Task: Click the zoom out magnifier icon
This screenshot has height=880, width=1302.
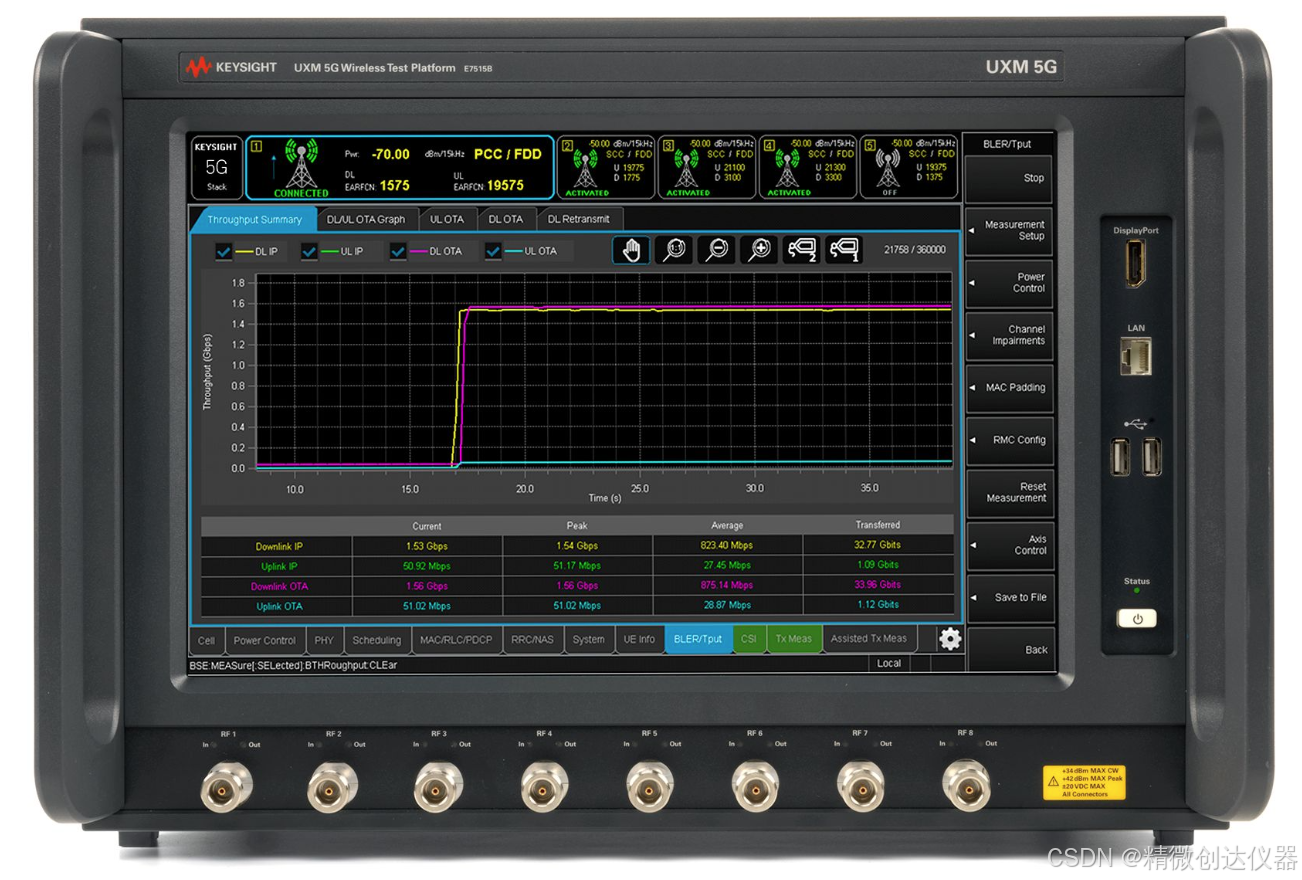Action: coord(716,250)
